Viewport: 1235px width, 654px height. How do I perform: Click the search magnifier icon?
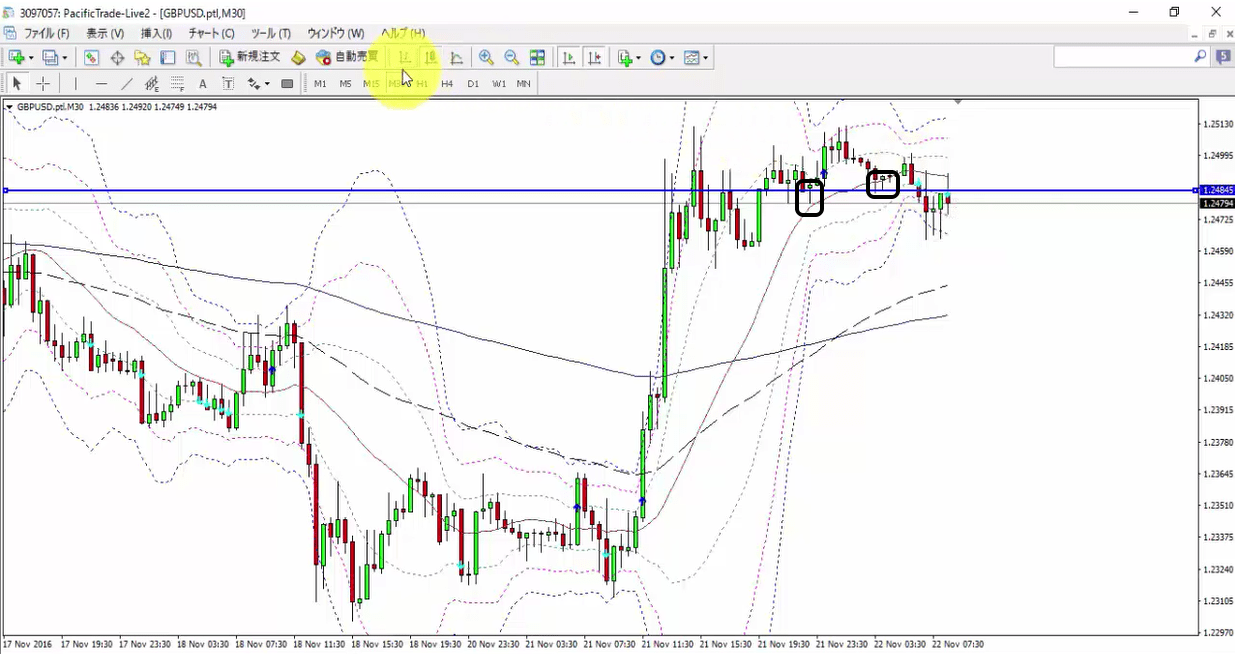1200,58
